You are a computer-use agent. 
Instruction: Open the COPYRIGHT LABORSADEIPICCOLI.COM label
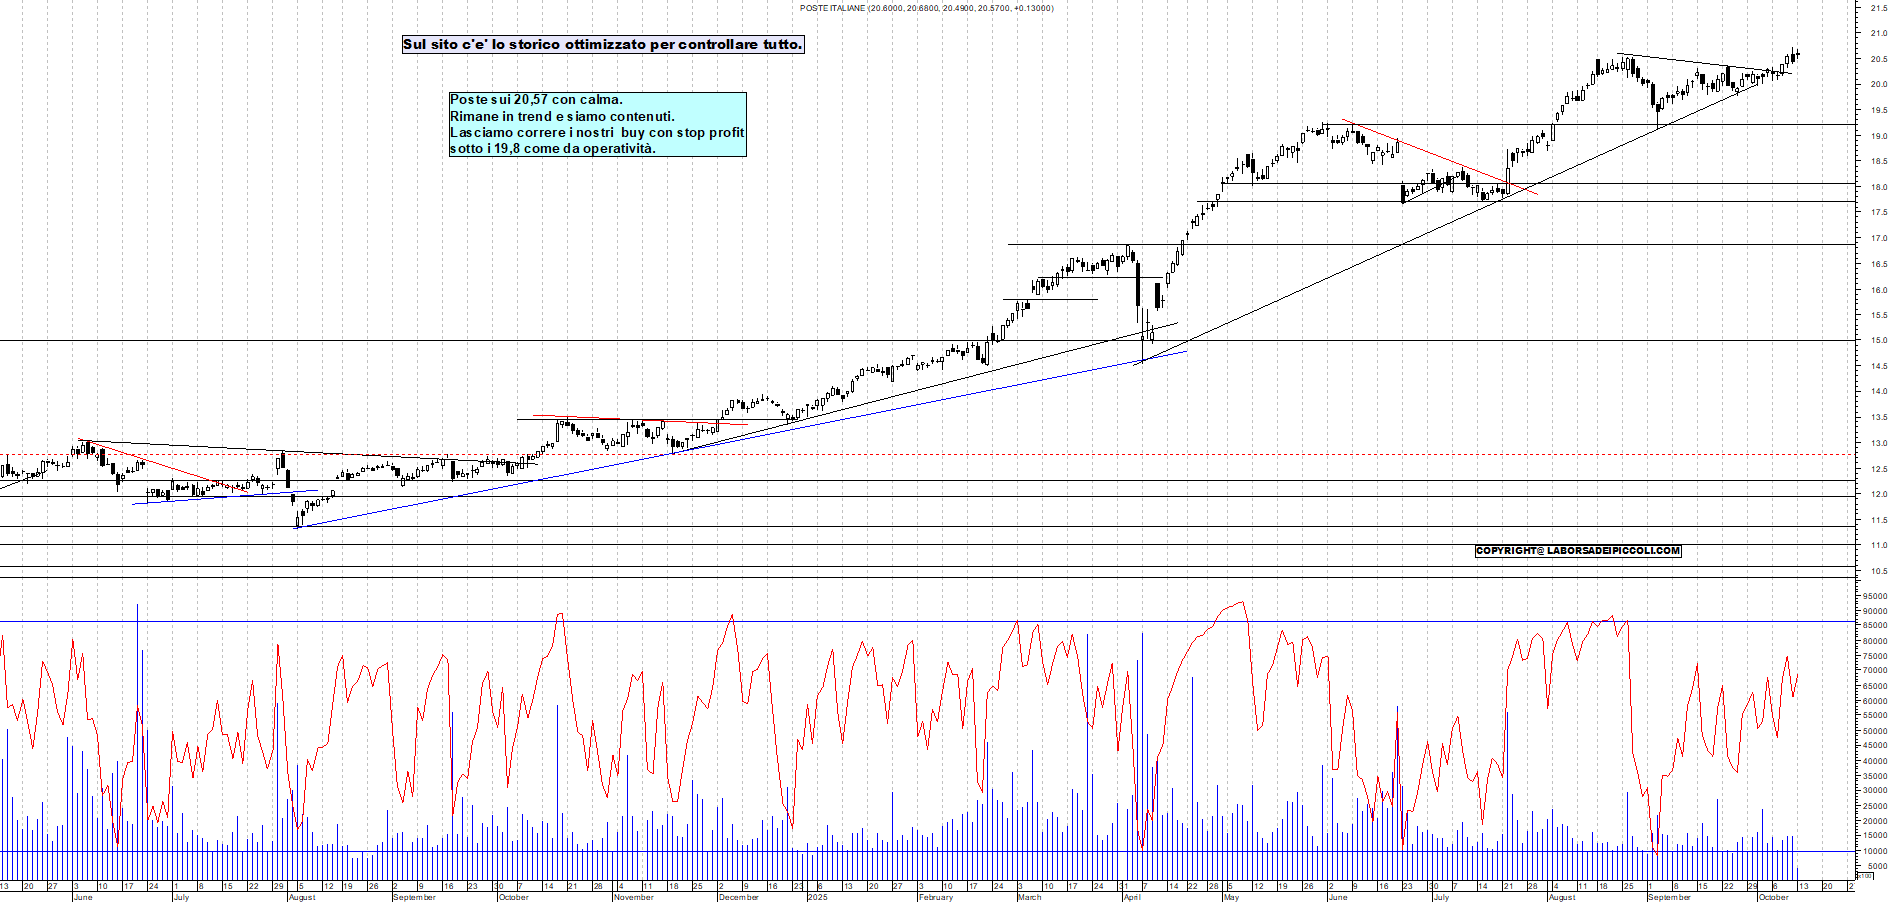1577,551
